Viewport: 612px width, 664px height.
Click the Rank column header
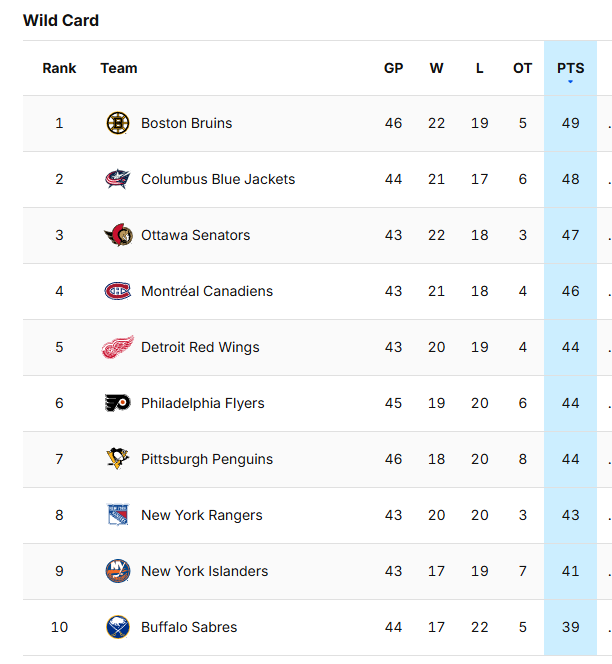pos(59,68)
